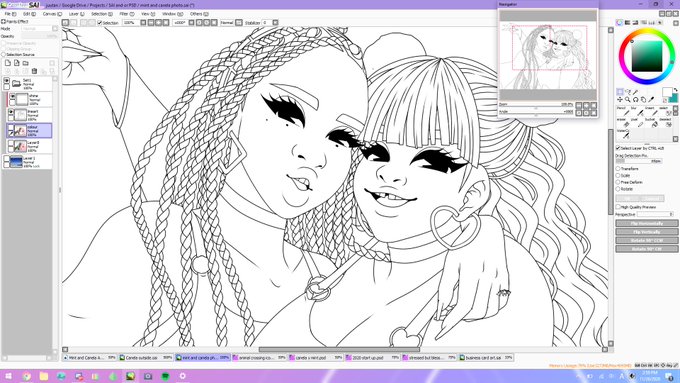Viewport: 680px width, 383px height.
Task: Click the horizontal canvas scrollbar
Action: (x=339, y=349)
